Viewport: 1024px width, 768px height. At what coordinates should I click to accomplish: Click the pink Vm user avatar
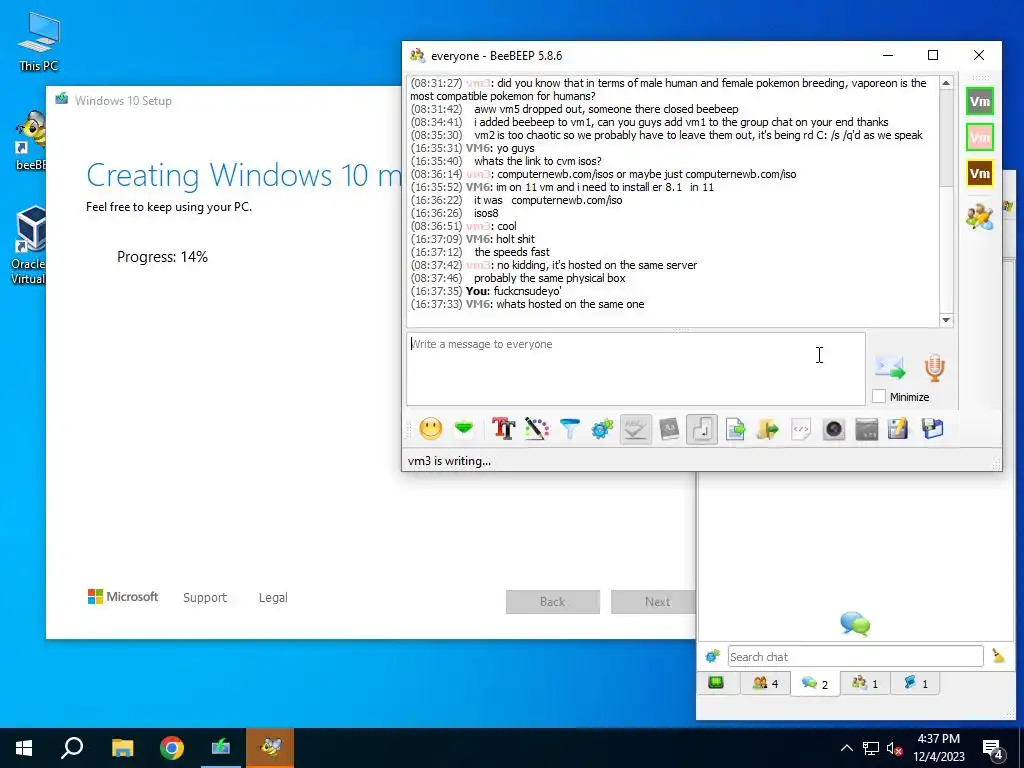(x=980, y=137)
